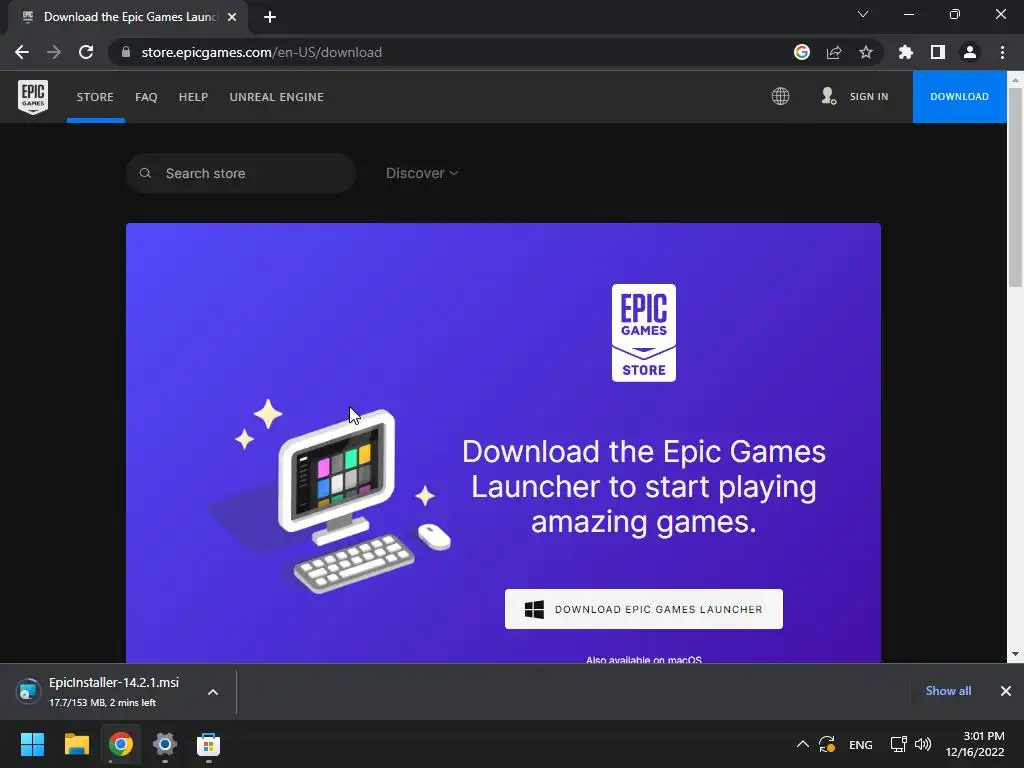Open the Chrome extensions puzzle icon
Screen dimensions: 1024x768
906,52
